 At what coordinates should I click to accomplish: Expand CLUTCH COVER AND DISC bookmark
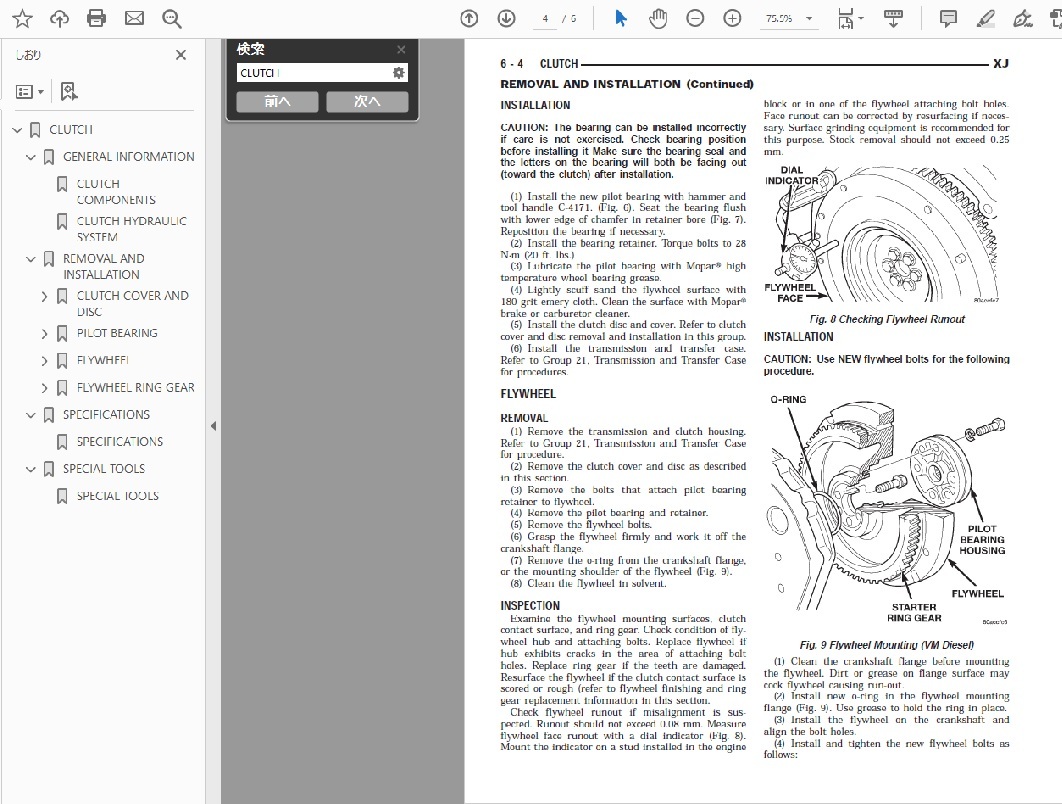44,296
